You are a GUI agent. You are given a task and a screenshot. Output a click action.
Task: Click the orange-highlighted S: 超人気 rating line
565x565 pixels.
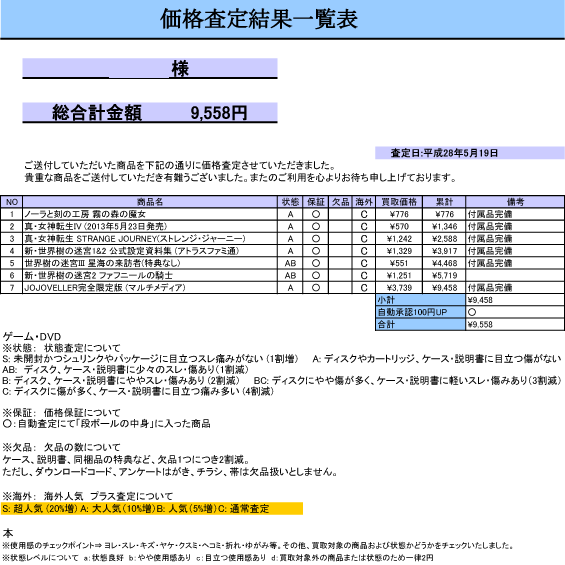[x=152, y=508]
